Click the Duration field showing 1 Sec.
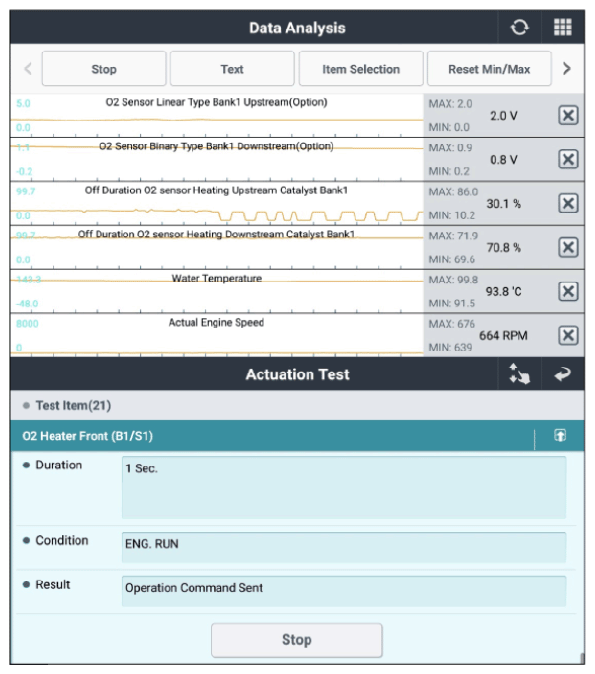The image size is (595, 674). point(344,487)
